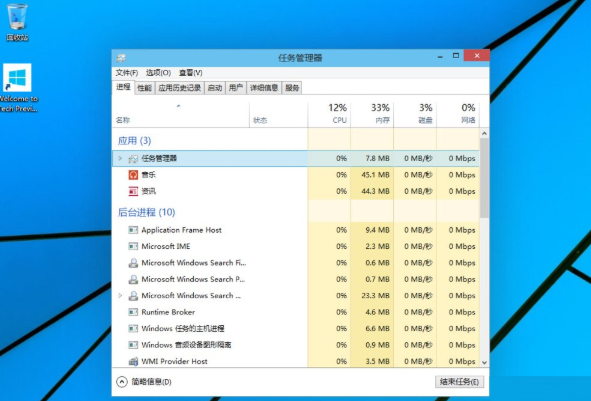The width and height of the screenshot is (591, 401).
Task: Maximize the Task Manager window
Action: click(x=456, y=56)
